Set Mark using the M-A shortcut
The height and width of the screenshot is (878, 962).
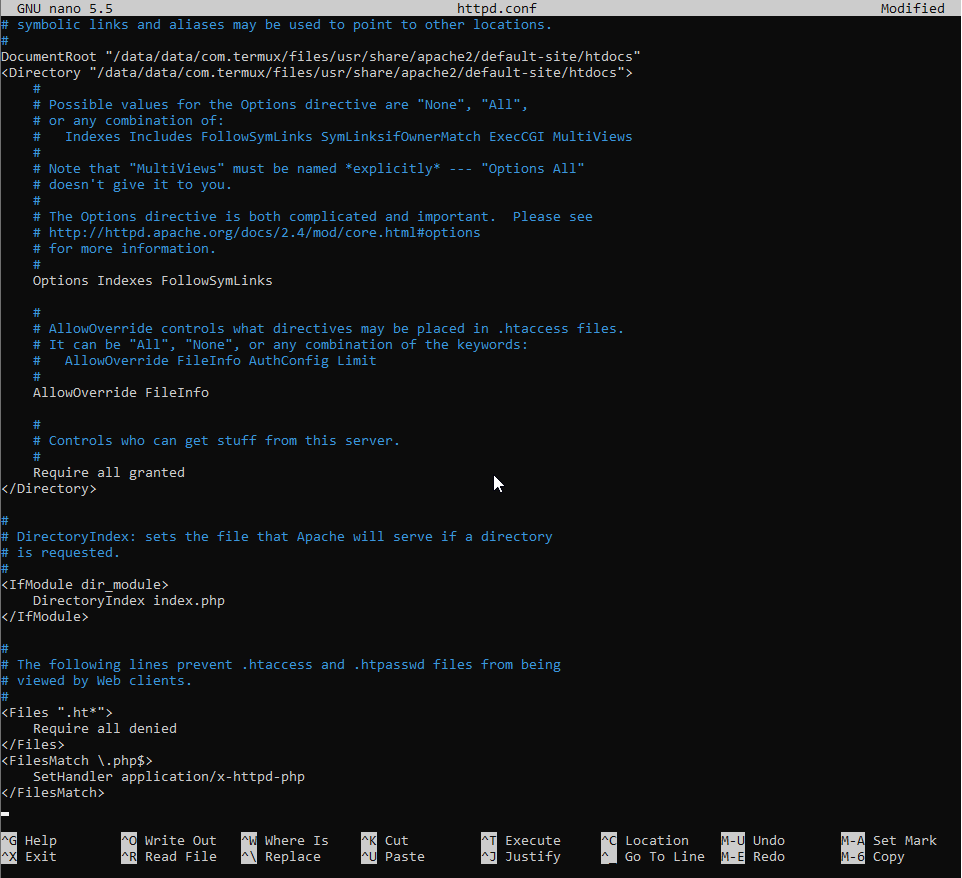pos(892,840)
